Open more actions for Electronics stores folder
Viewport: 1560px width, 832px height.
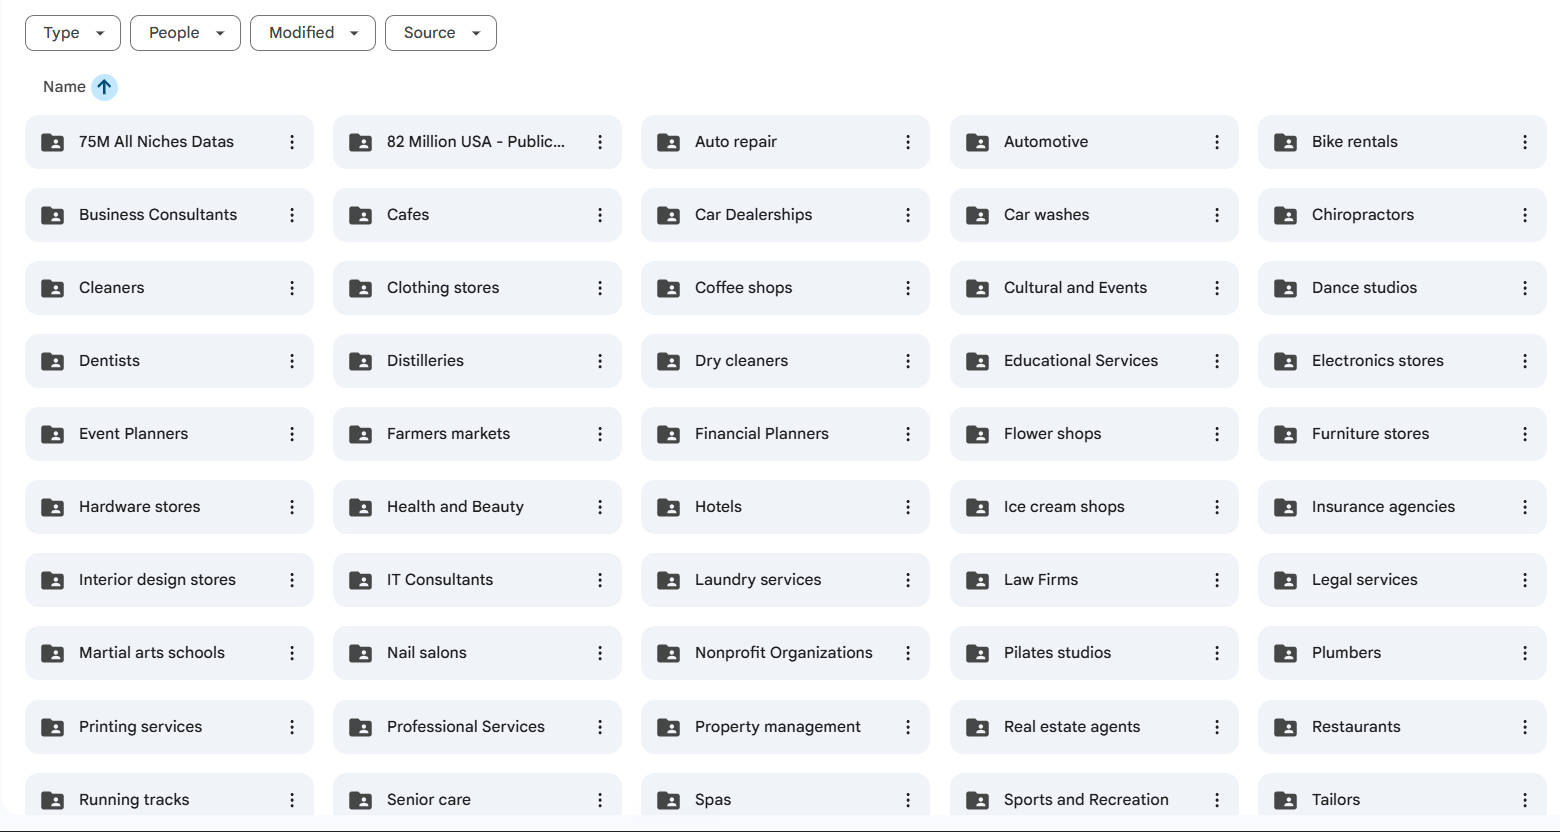pyautogui.click(x=1525, y=361)
